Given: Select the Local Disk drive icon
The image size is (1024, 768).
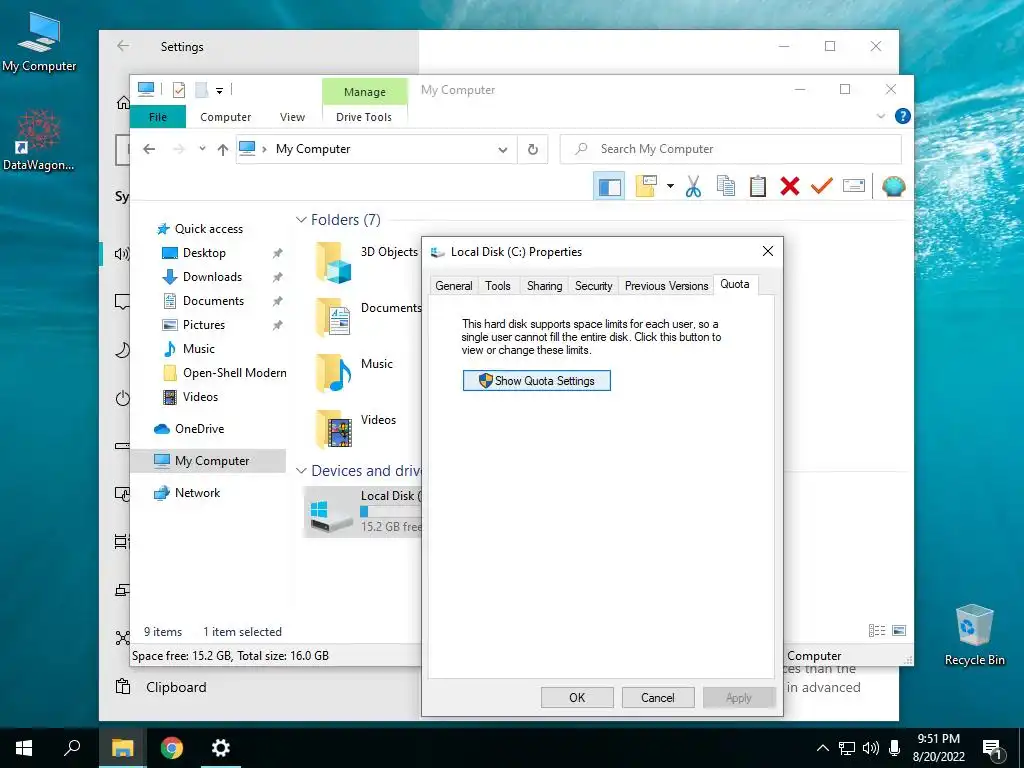Looking at the screenshot, I should 331,514.
